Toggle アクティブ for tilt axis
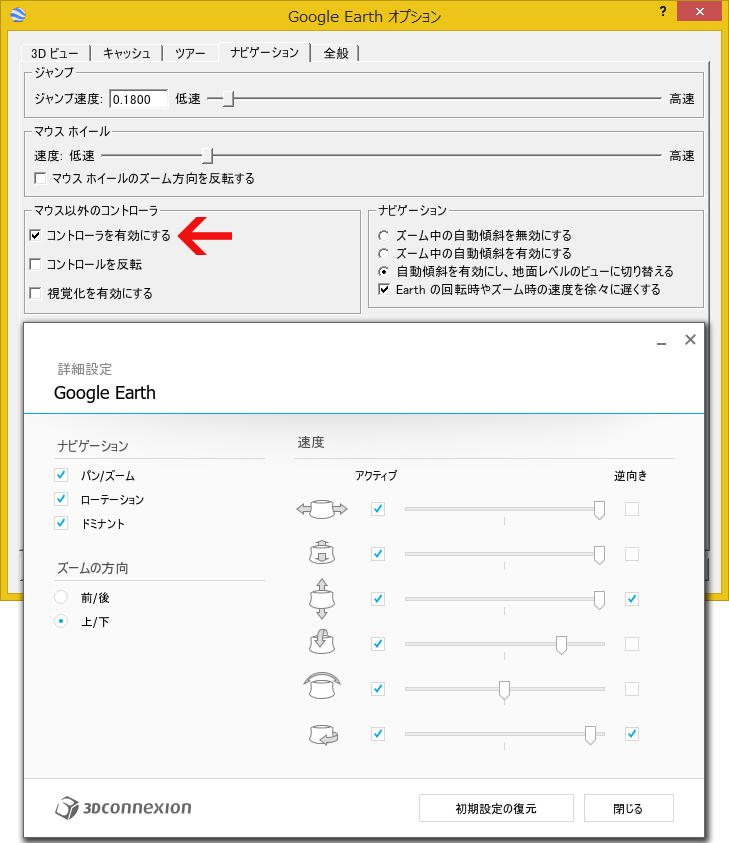 [x=378, y=644]
